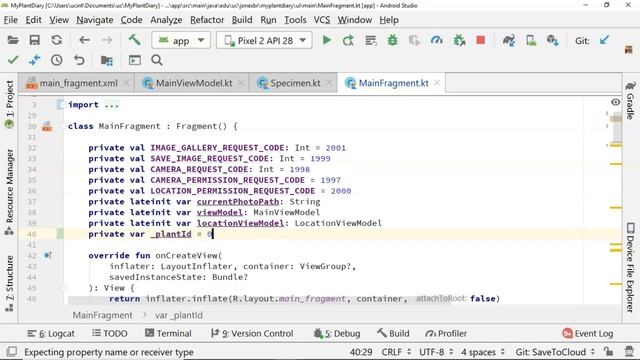Click the Synchronize refresh icon
Image resolution: width=640 pixels, height=360 pixels.
click(57, 40)
